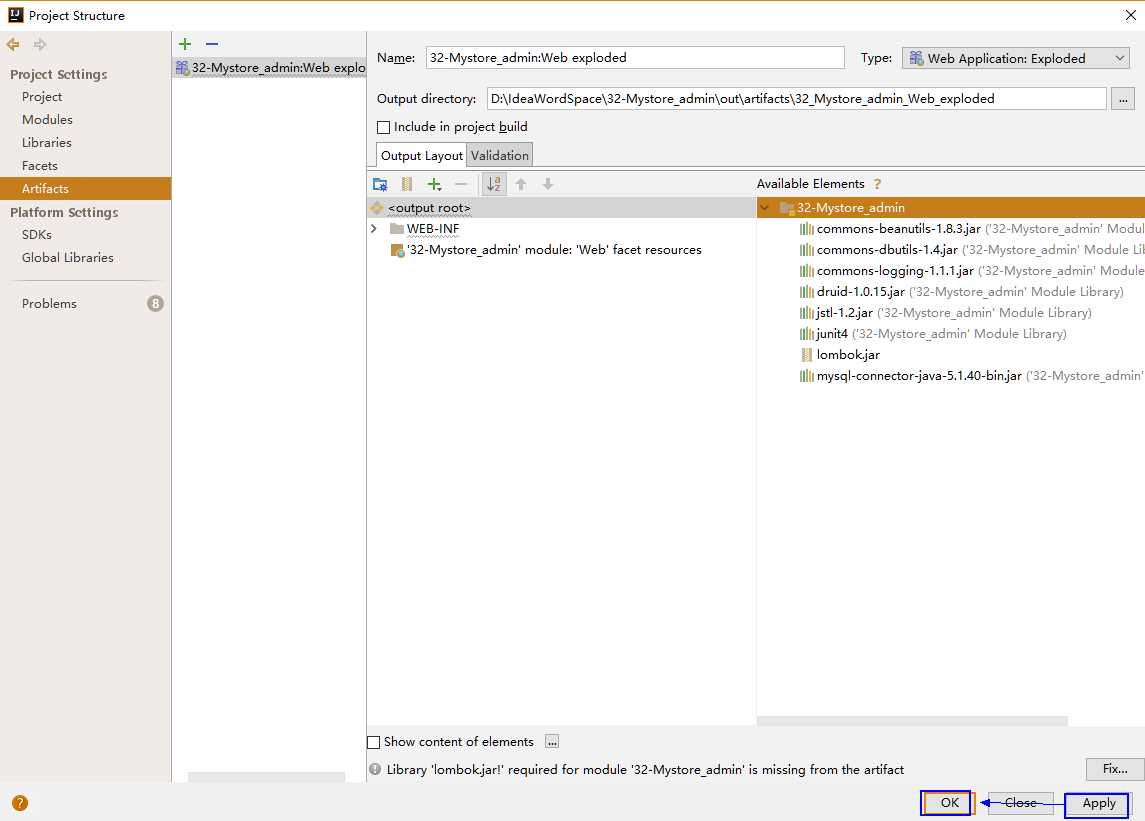The width and height of the screenshot is (1145, 821).
Task: Click the lombok.jar missing library warning icon
Action: click(x=375, y=769)
